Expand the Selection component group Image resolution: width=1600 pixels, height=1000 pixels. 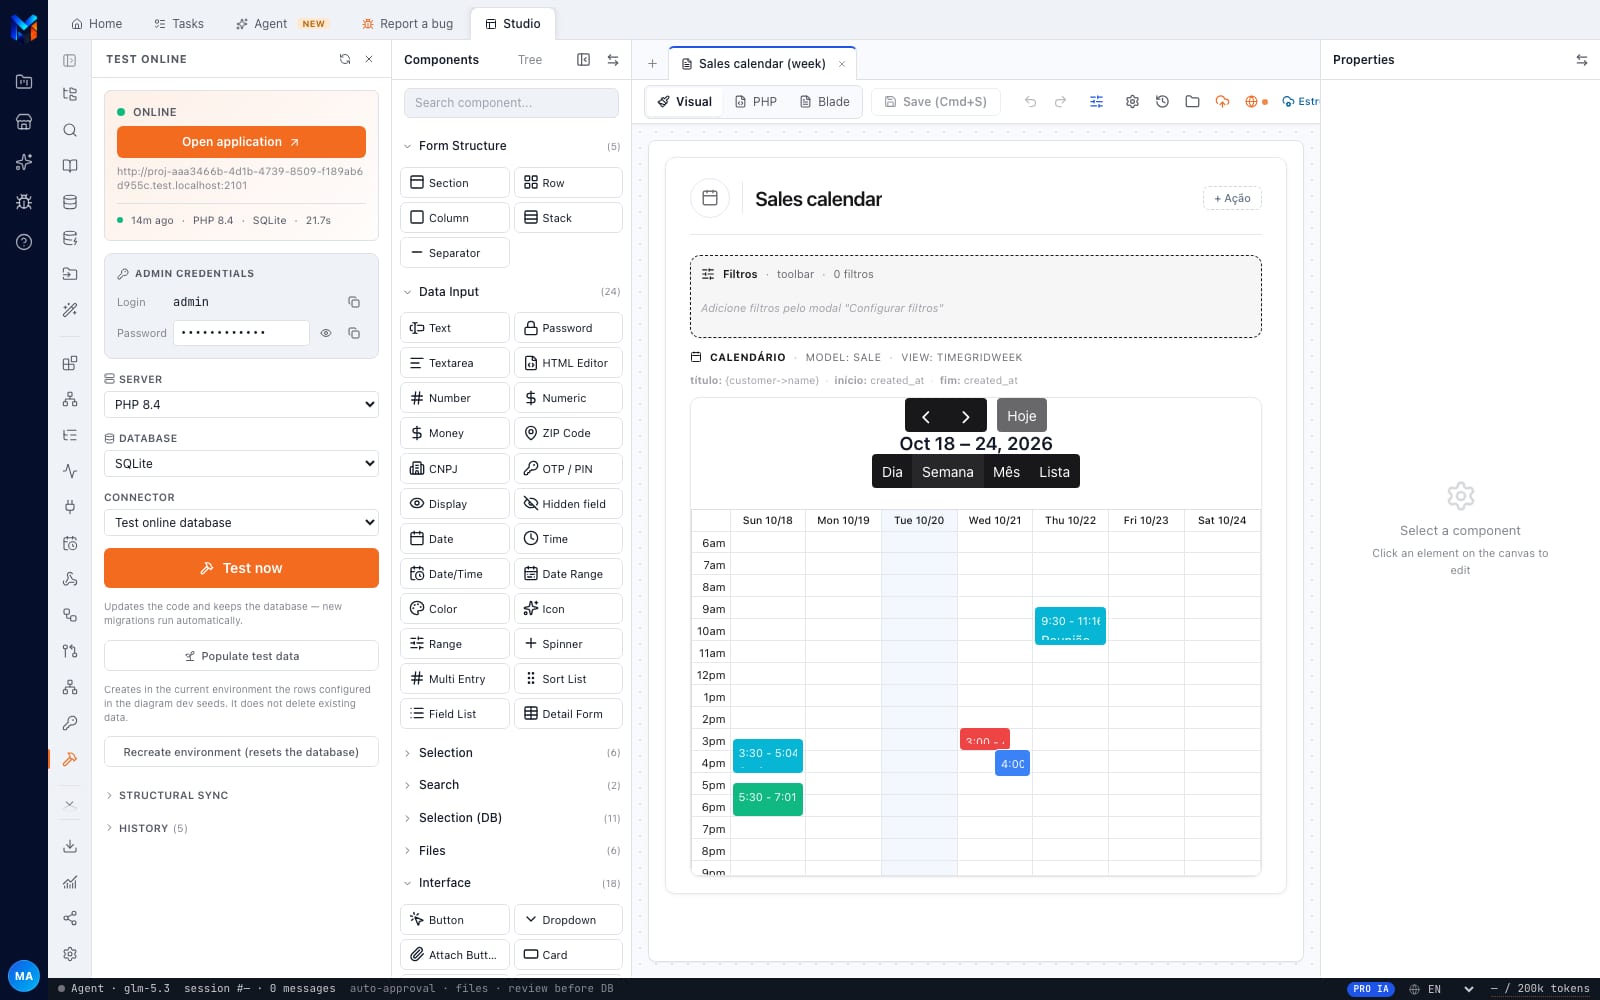pos(511,753)
